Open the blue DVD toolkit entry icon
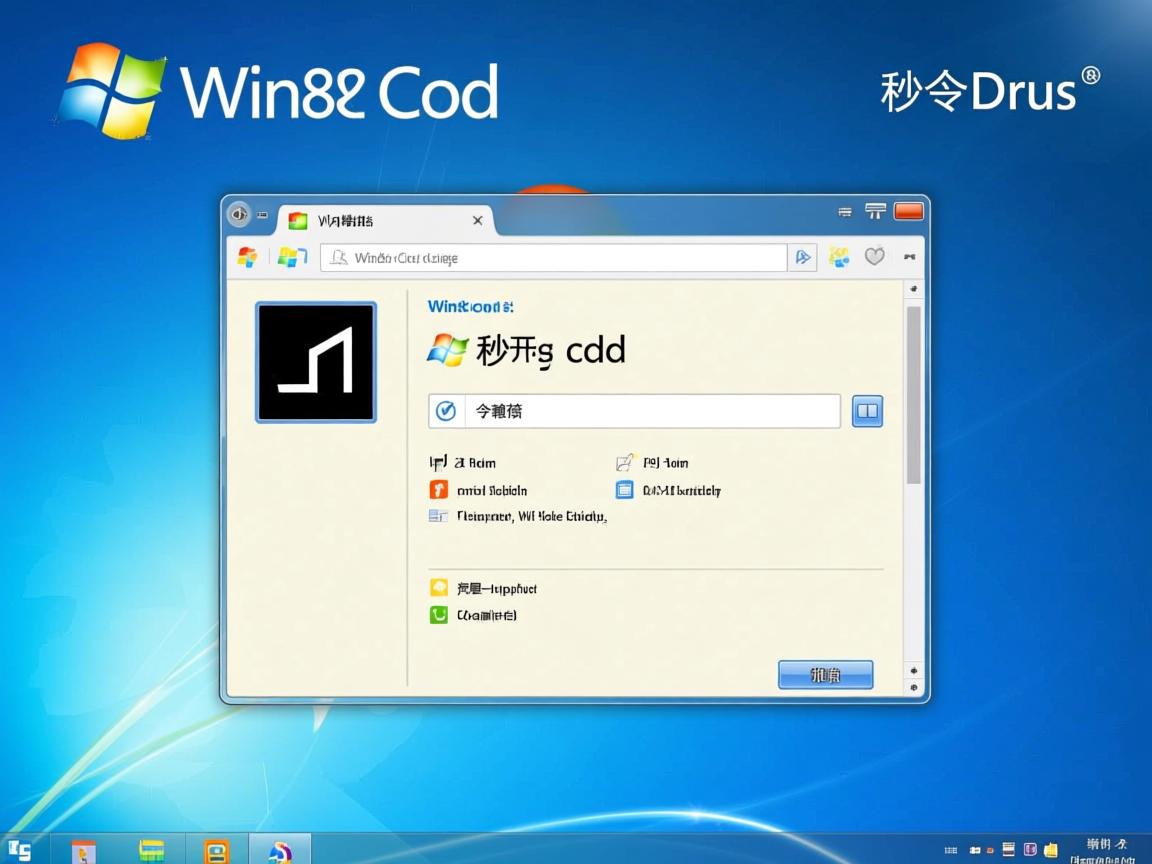The width and height of the screenshot is (1152, 864). tap(625, 490)
